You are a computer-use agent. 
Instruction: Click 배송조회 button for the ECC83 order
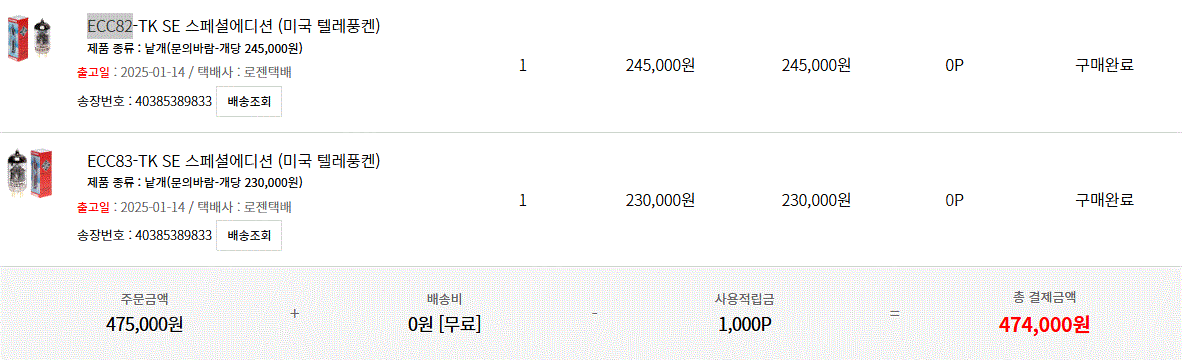[x=249, y=236]
